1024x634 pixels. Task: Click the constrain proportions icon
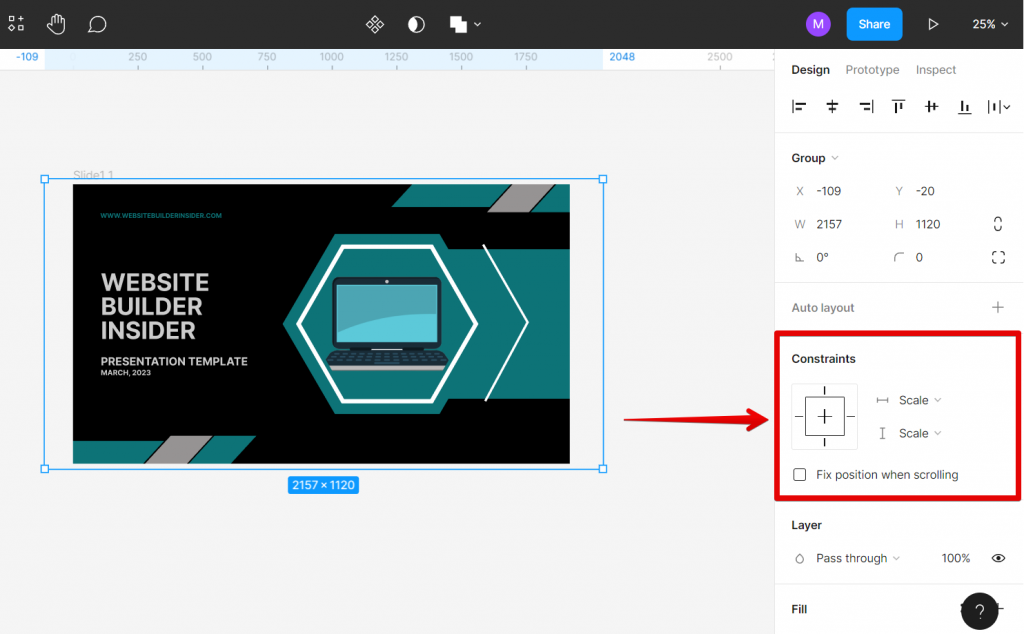click(998, 223)
